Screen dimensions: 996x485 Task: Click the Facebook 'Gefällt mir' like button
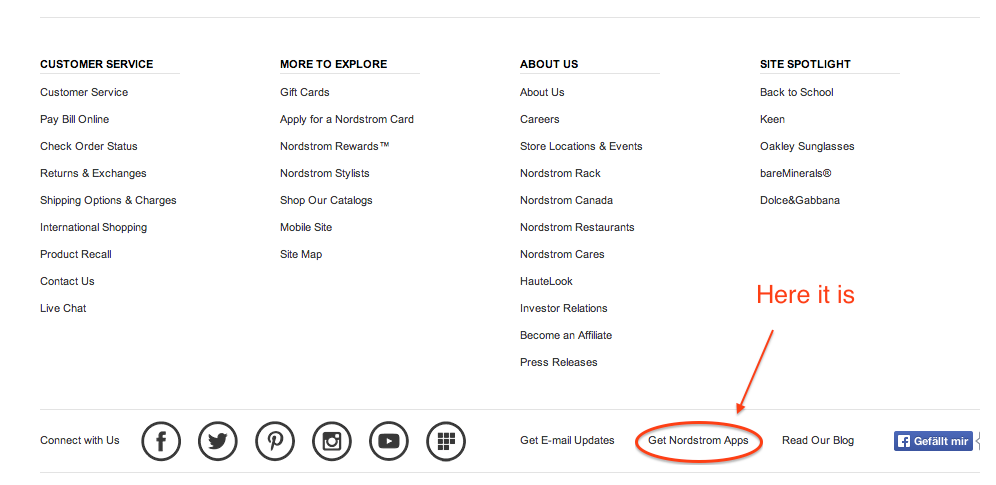click(933, 441)
